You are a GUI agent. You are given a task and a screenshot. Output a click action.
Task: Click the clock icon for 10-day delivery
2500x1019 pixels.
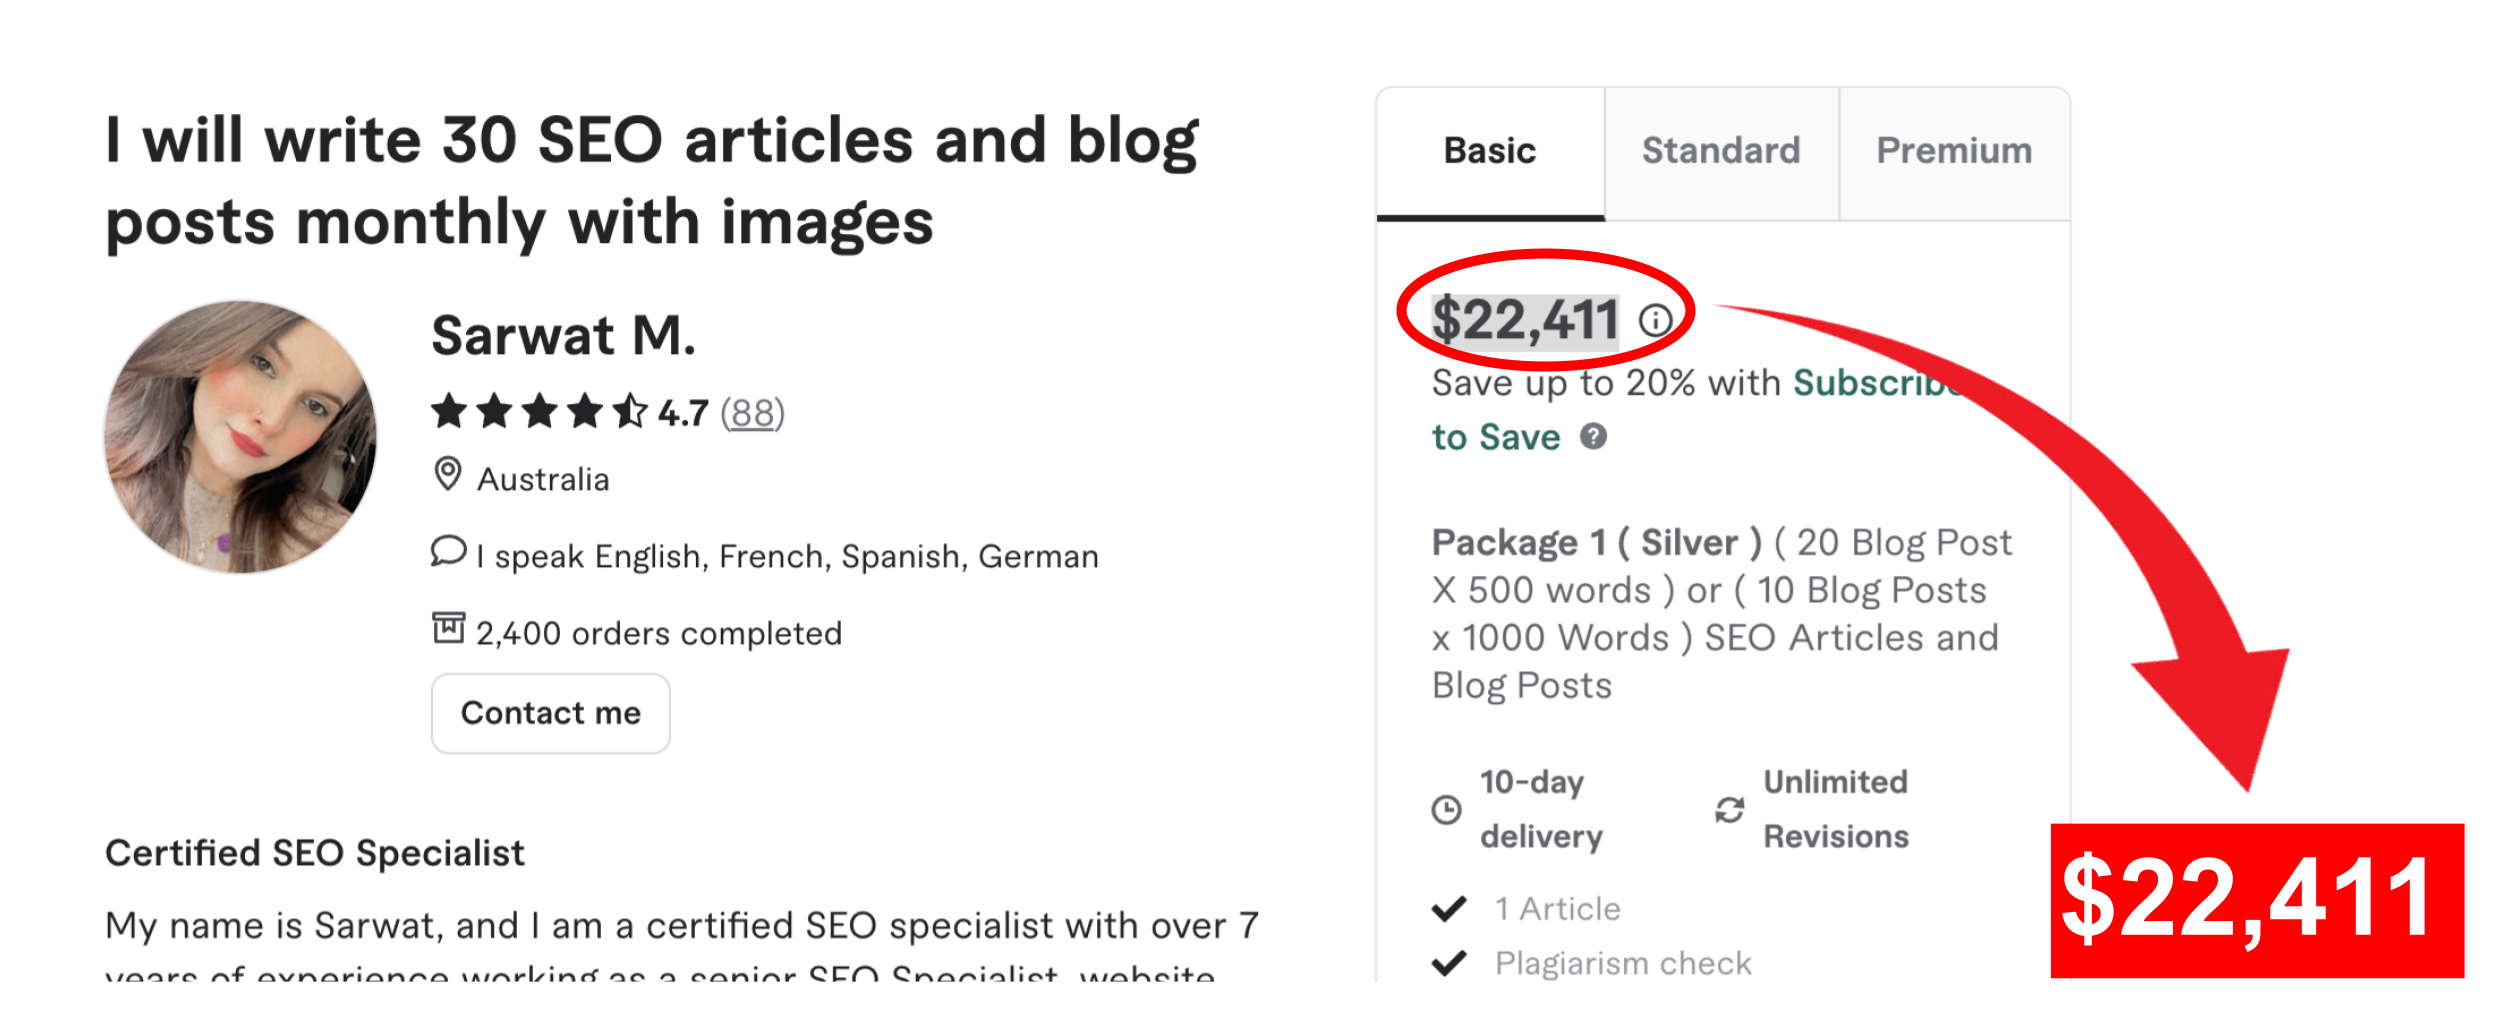point(1446,809)
